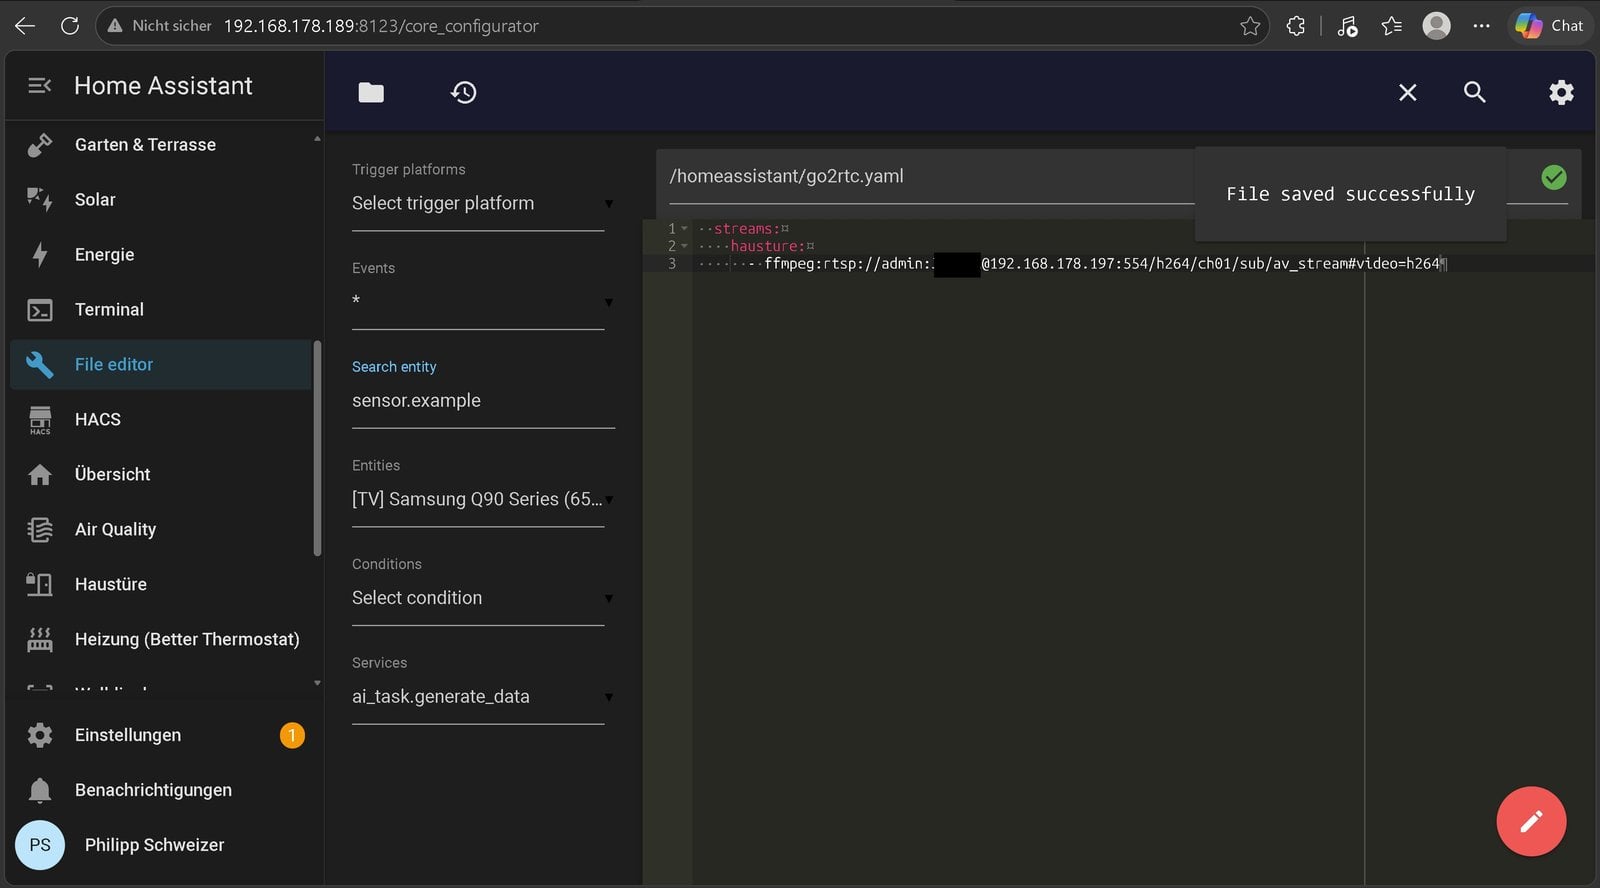This screenshot has width=1600, height=888.
Task: Open the browser profile avatar
Action: [1437, 26]
